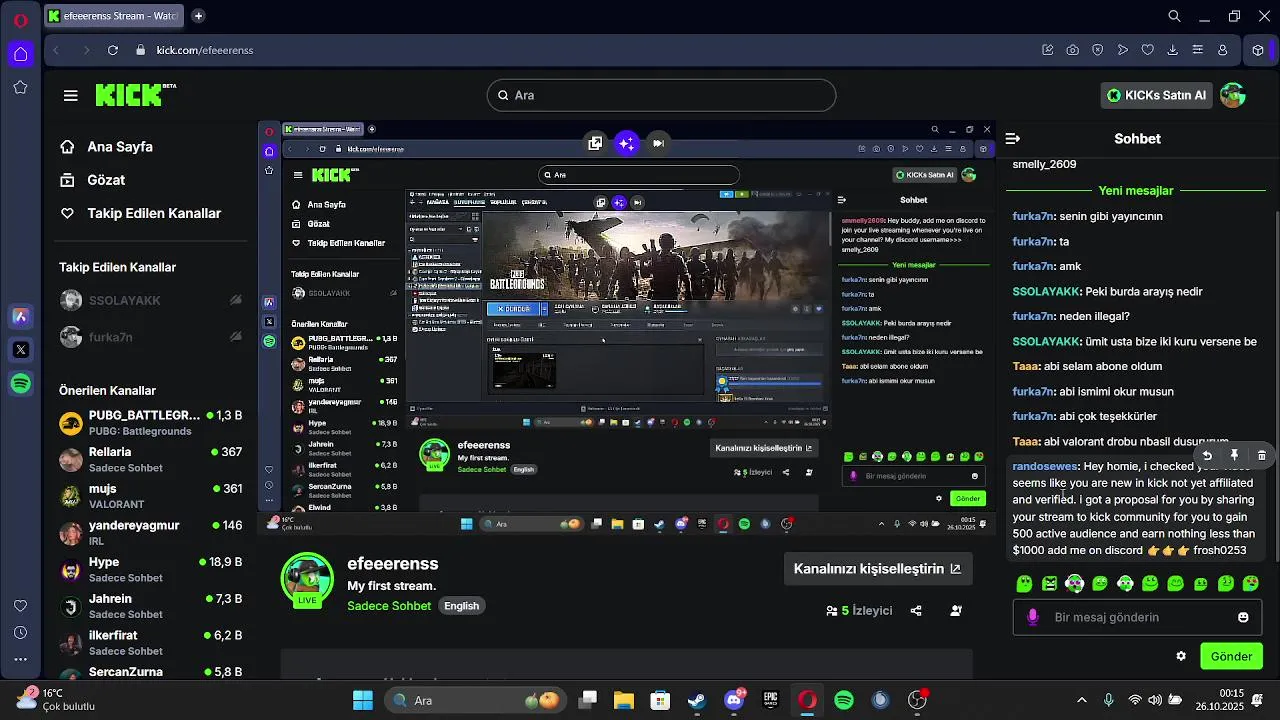Click the snapshot camera icon in address bar

pos(1072,50)
